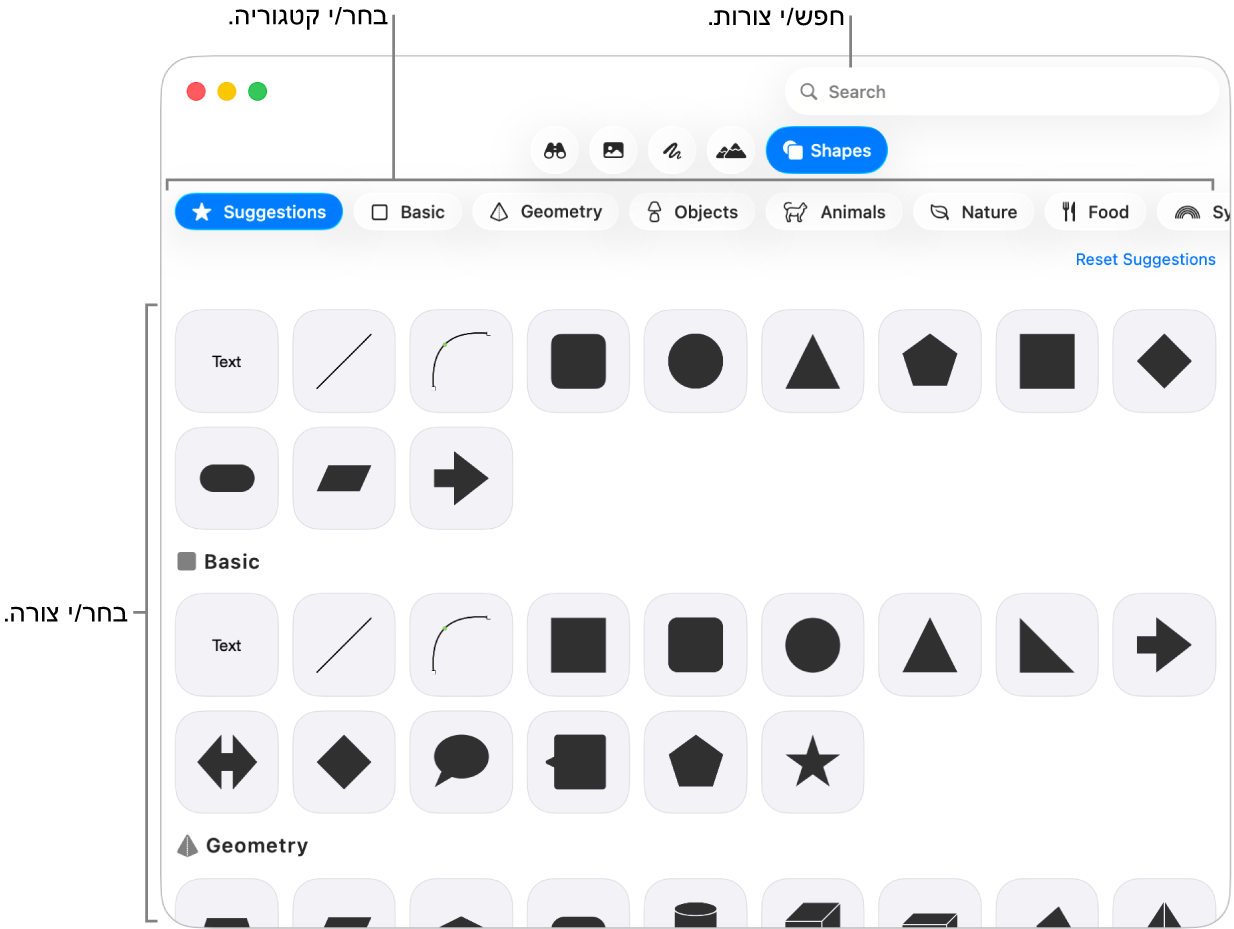Switch to the Basic category pill

tap(408, 212)
